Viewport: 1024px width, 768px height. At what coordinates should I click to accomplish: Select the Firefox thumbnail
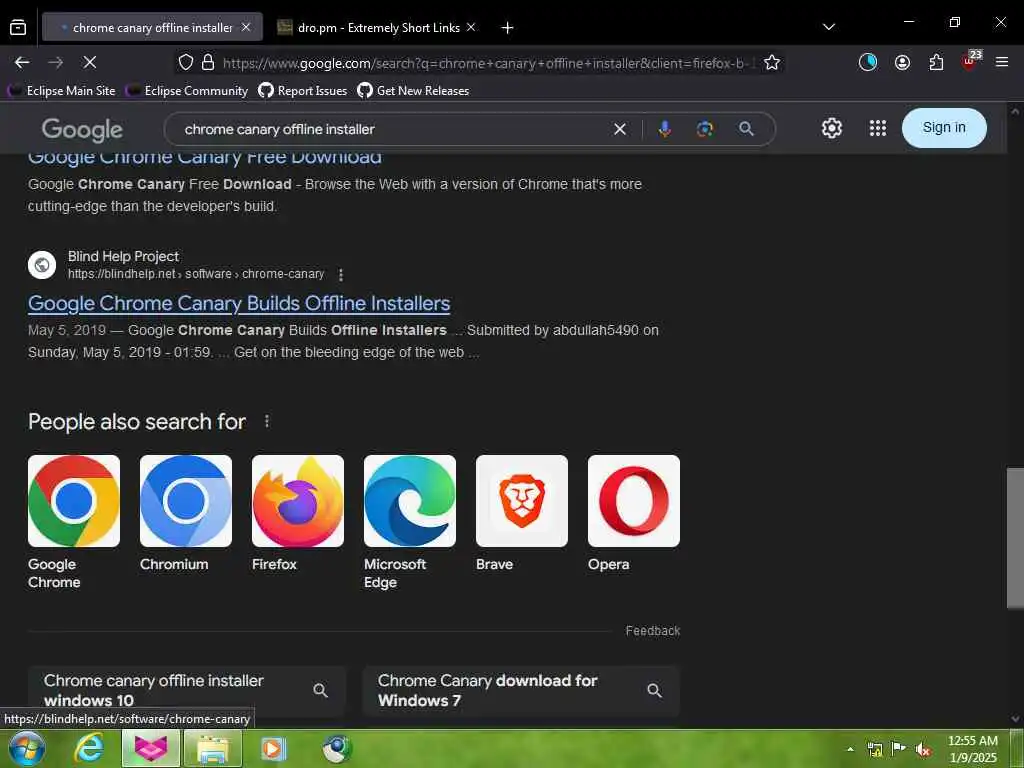(x=298, y=501)
